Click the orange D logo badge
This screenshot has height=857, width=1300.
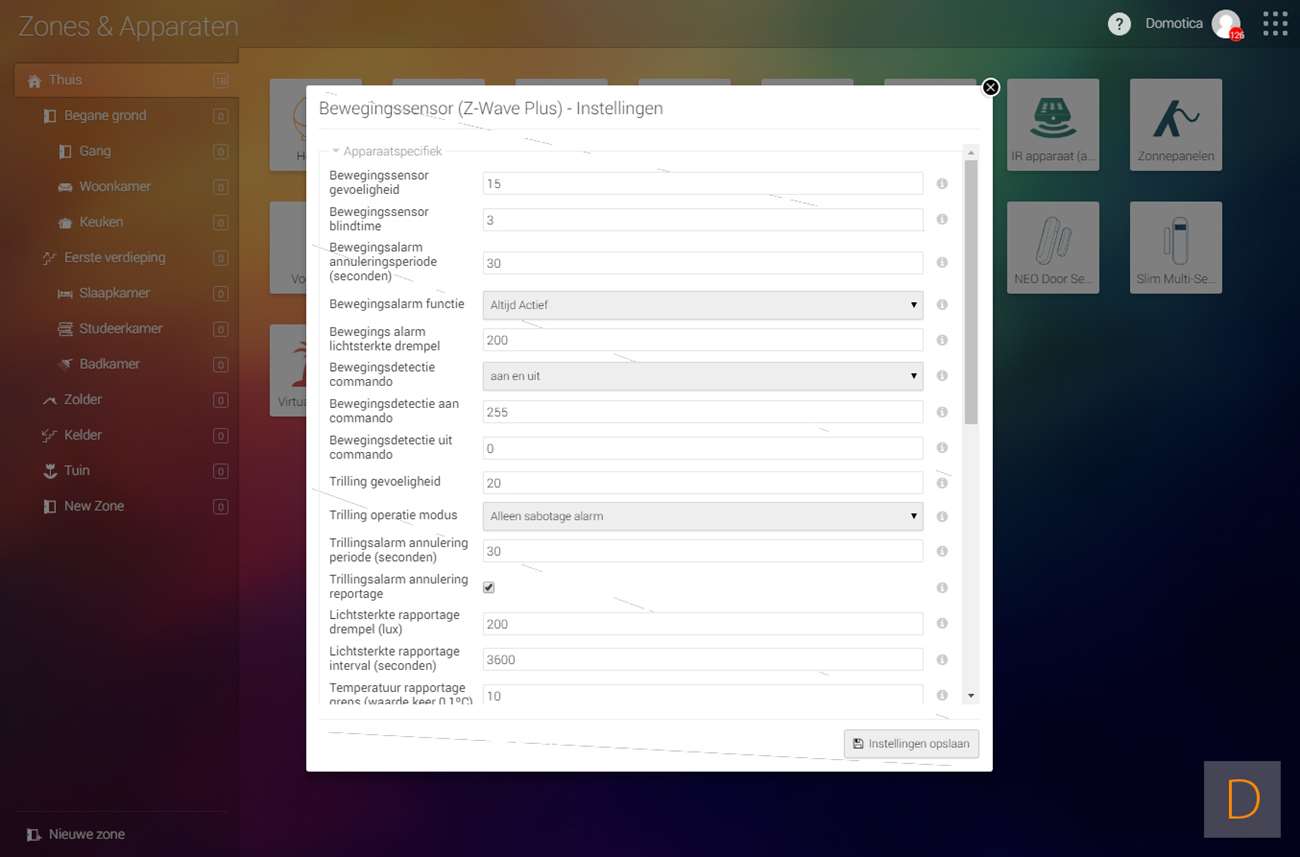1242,799
